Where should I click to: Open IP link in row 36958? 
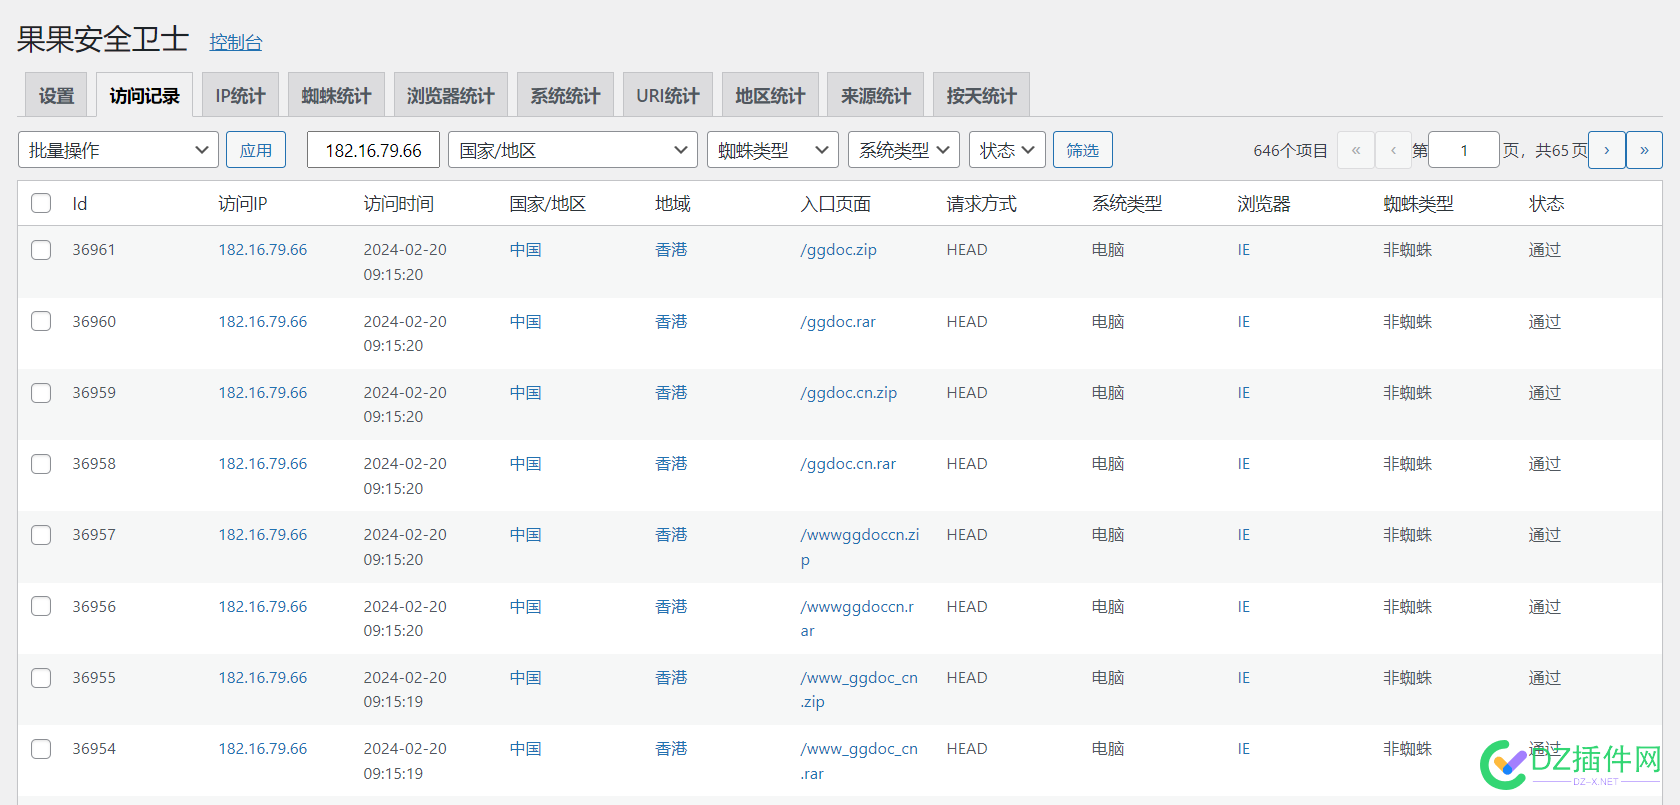pyautogui.click(x=262, y=464)
